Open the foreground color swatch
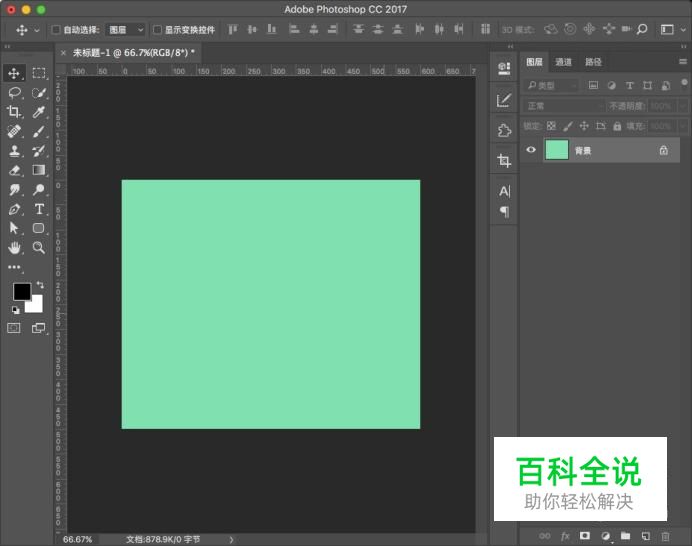The image size is (692, 546). pos(21,292)
